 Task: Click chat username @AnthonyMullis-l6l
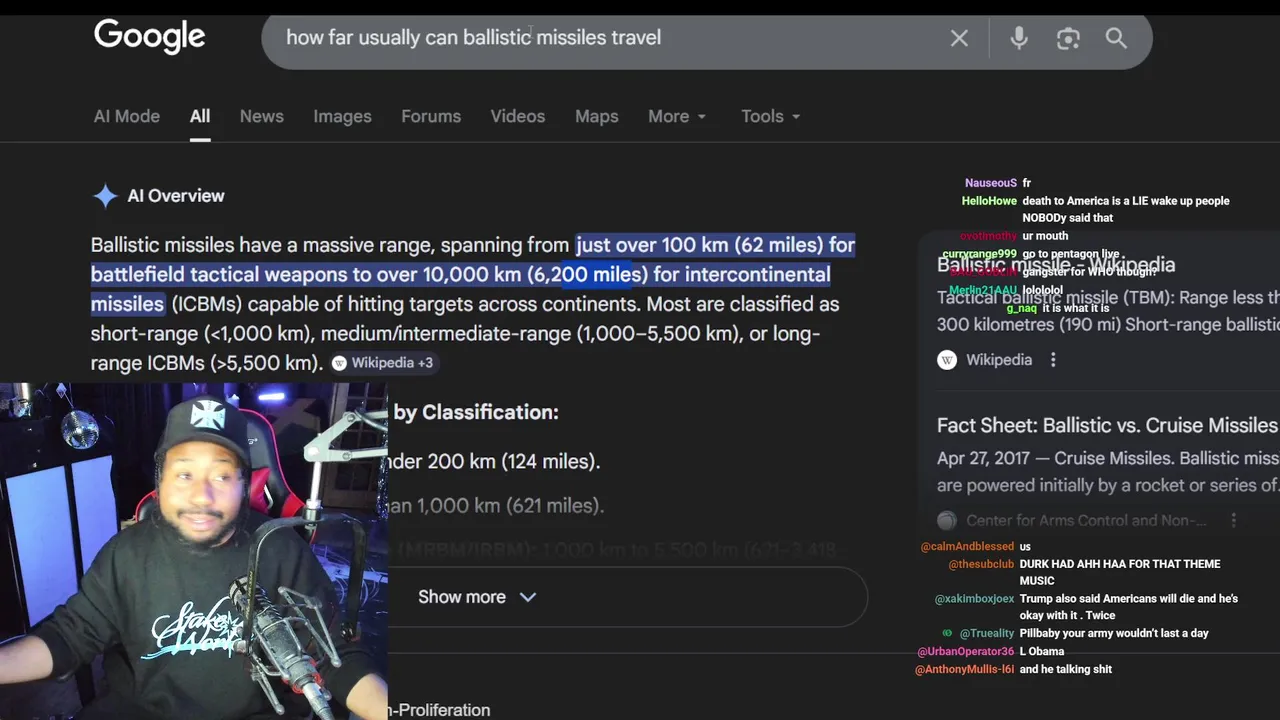click(x=965, y=670)
